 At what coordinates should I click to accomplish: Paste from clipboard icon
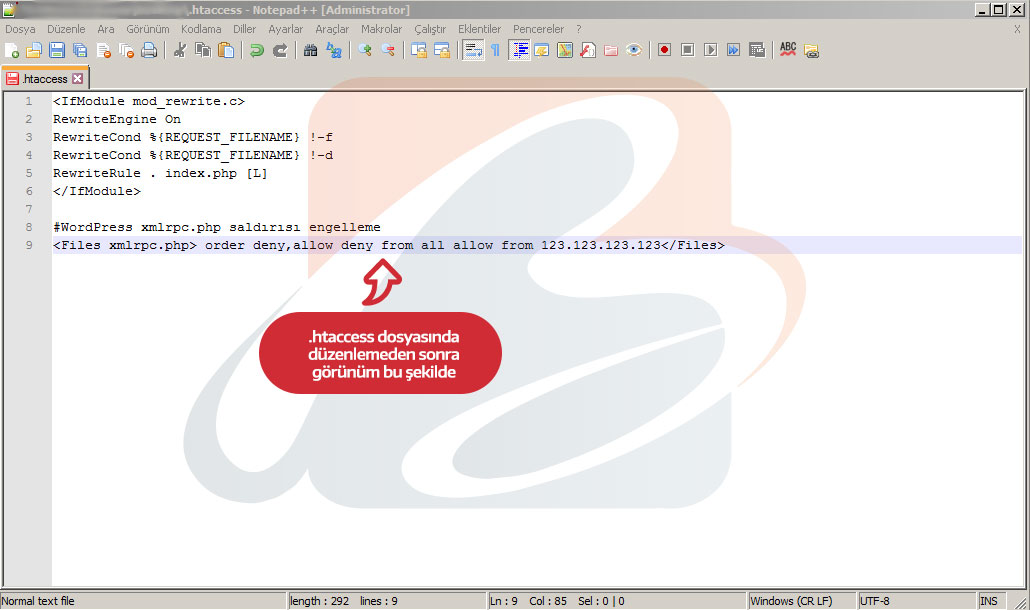225,51
